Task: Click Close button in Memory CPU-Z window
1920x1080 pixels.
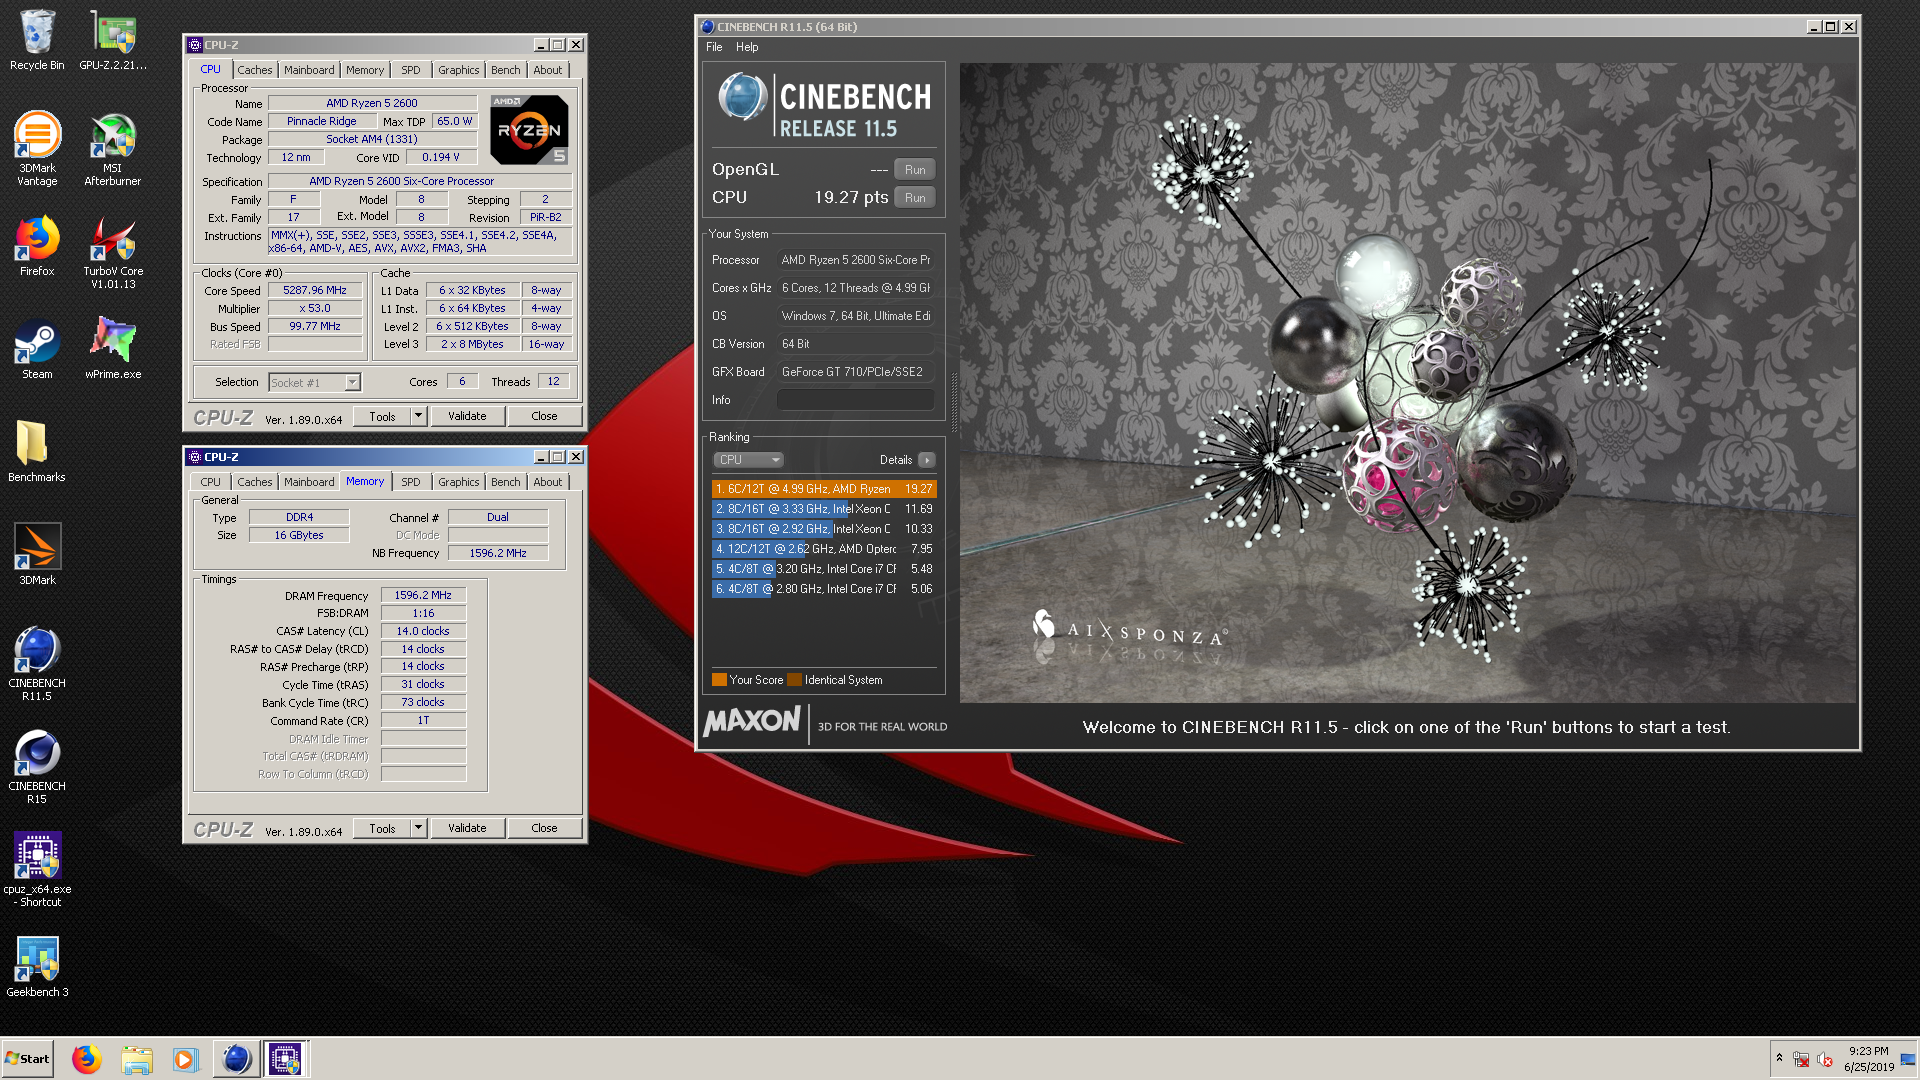Action: (x=544, y=828)
